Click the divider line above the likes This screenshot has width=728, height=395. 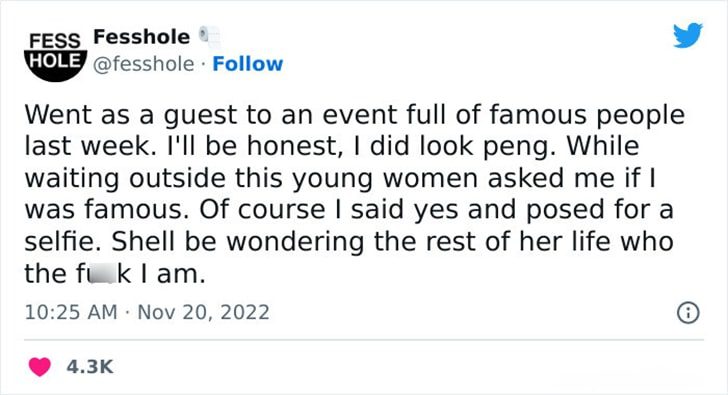(x=364, y=340)
